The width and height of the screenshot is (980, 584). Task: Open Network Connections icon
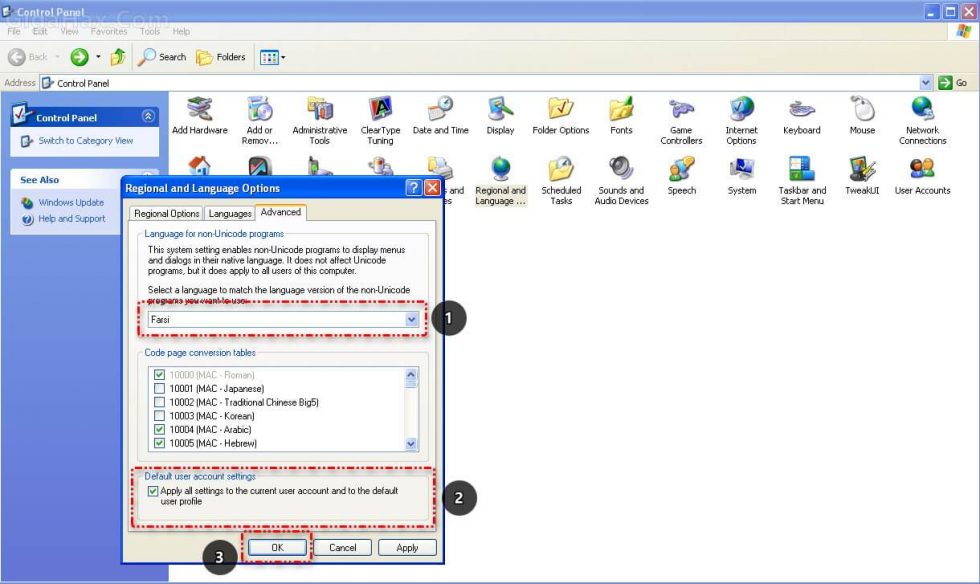[922, 110]
